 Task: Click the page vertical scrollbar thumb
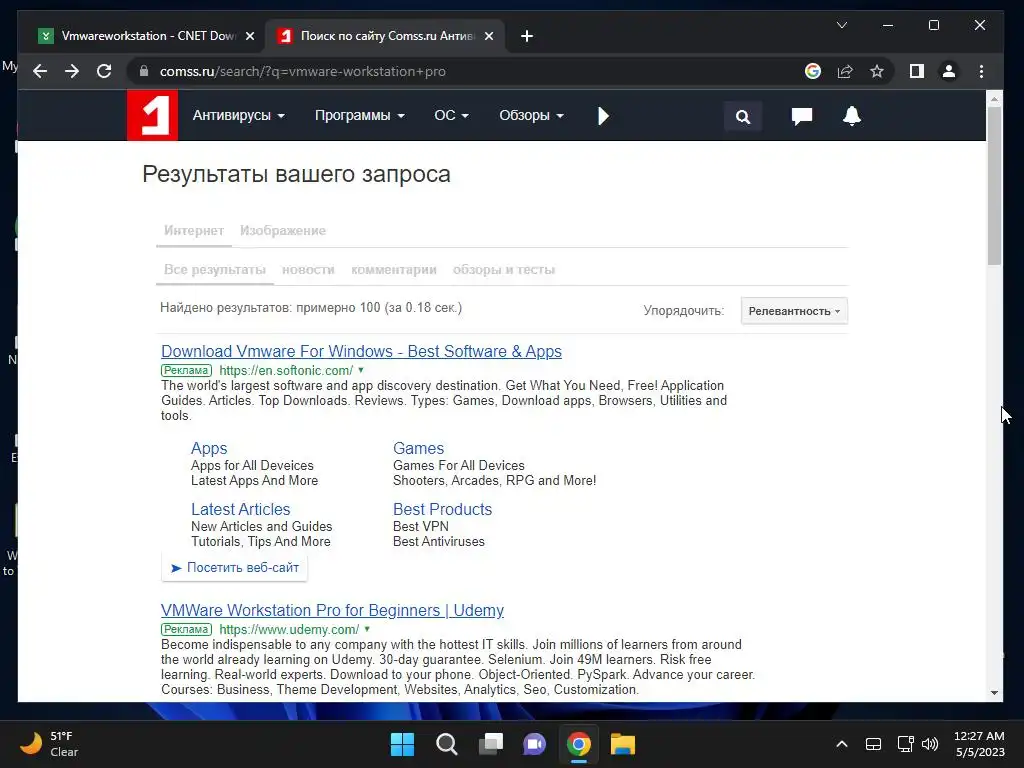(x=994, y=186)
